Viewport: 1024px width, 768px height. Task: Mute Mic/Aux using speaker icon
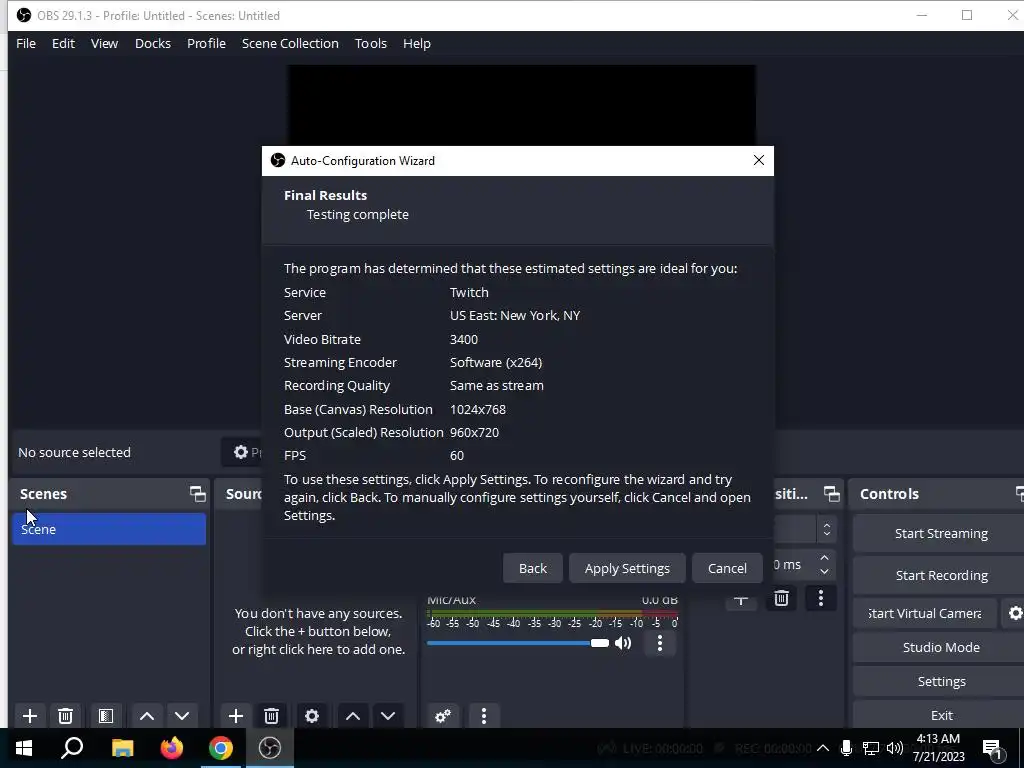[623, 643]
